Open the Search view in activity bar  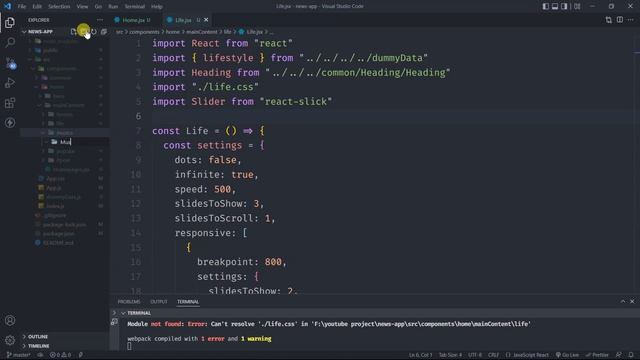[x=10, y=42]
